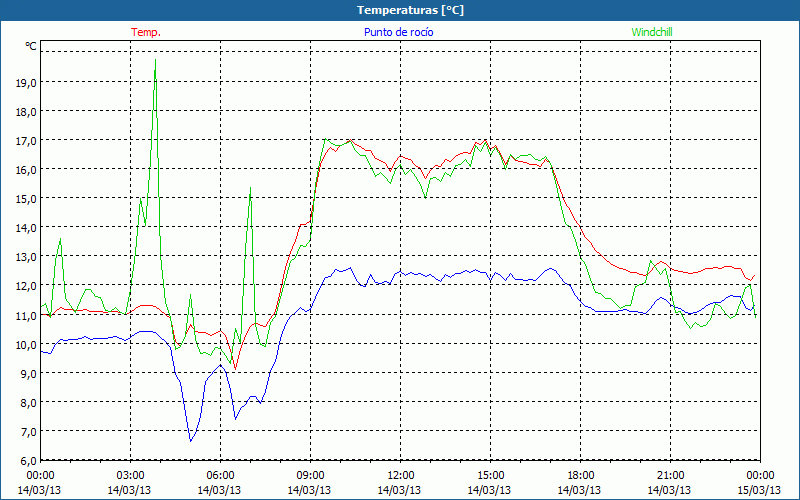Click the 12:00 time axis label
The width and height of the screenshot is (800, 500).
[401, 476]
